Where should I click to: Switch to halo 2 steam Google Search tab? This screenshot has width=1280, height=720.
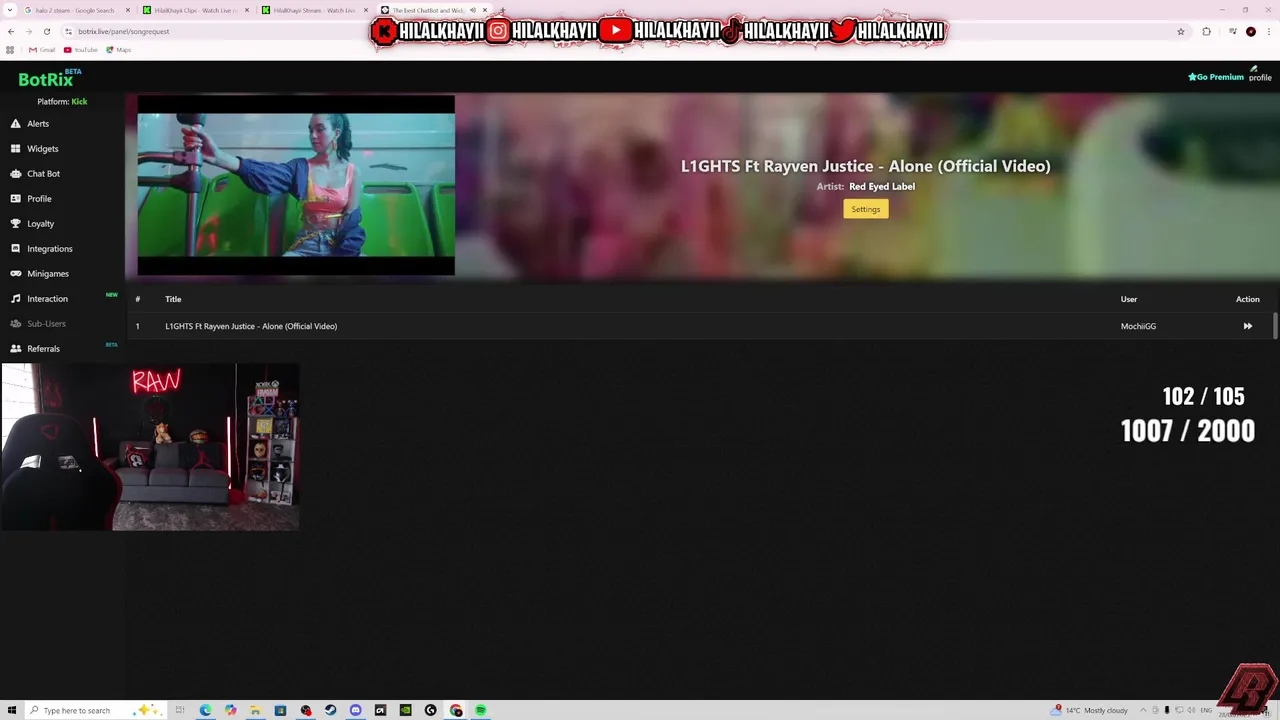point(76,10)
